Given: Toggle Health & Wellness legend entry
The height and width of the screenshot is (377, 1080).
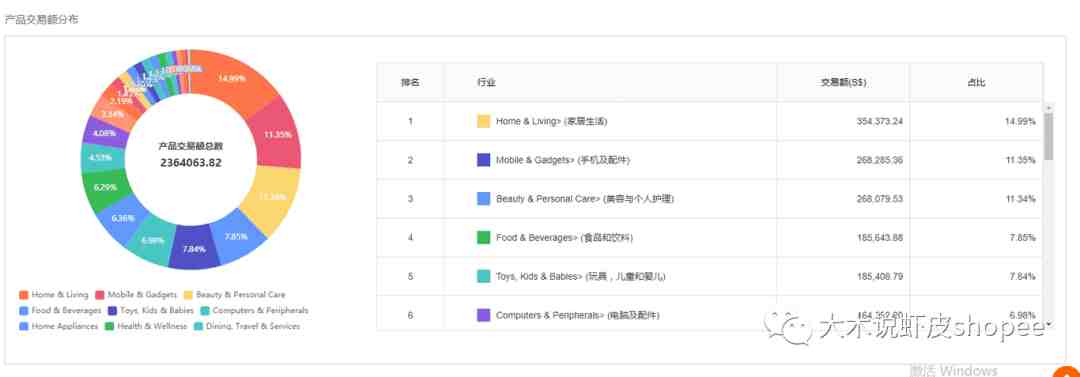Looking at the screenshot, I should point(146,327).
